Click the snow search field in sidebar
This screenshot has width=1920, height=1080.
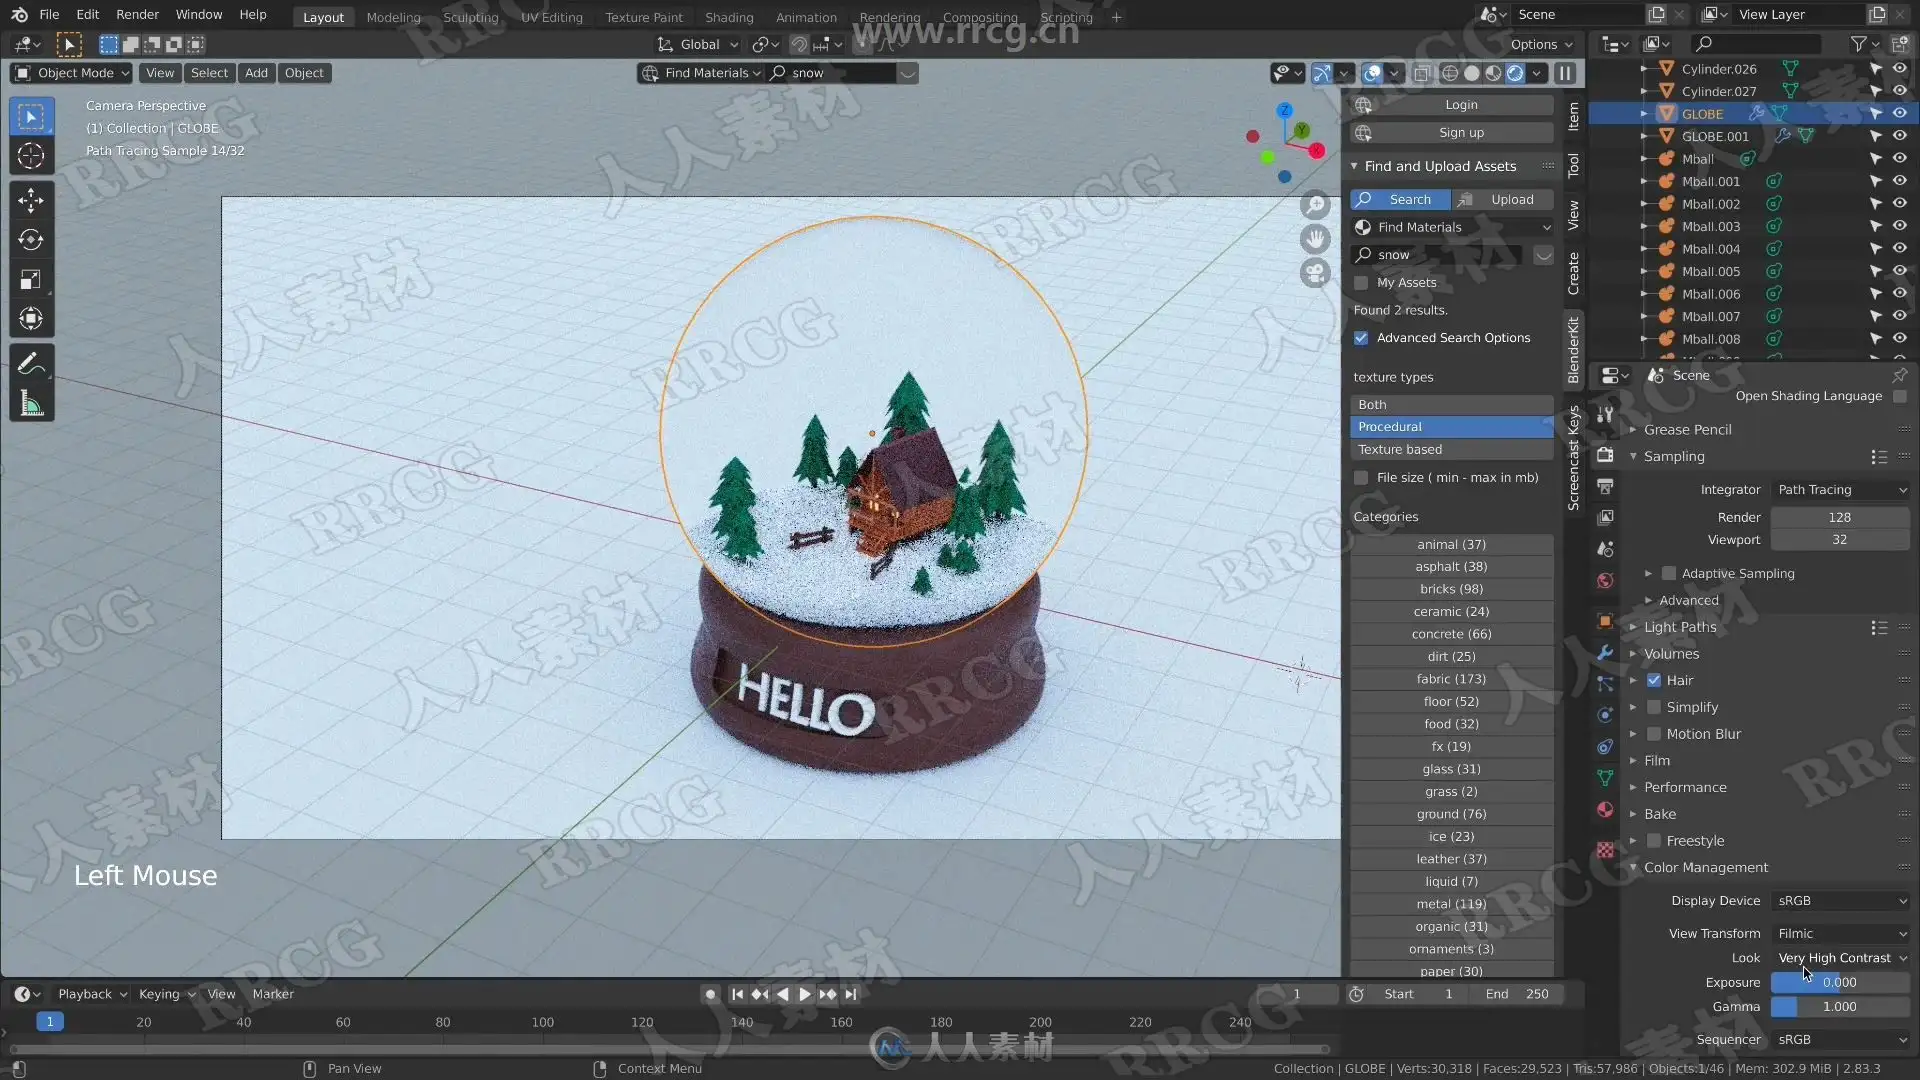(1440, 255)
